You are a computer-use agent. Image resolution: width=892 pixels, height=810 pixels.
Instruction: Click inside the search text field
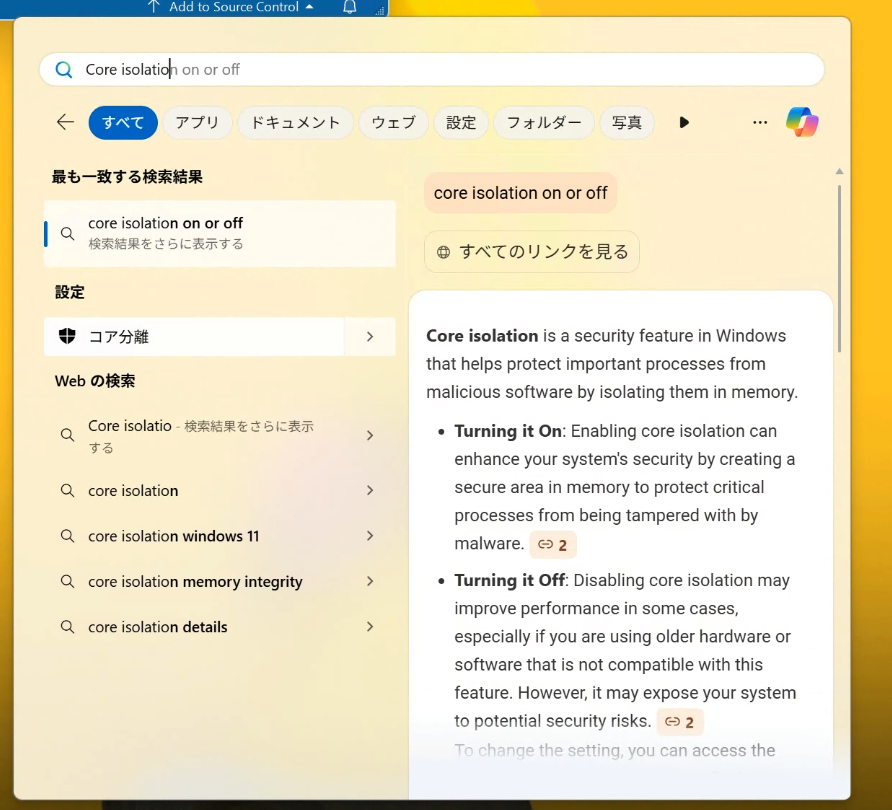(450, 70)
